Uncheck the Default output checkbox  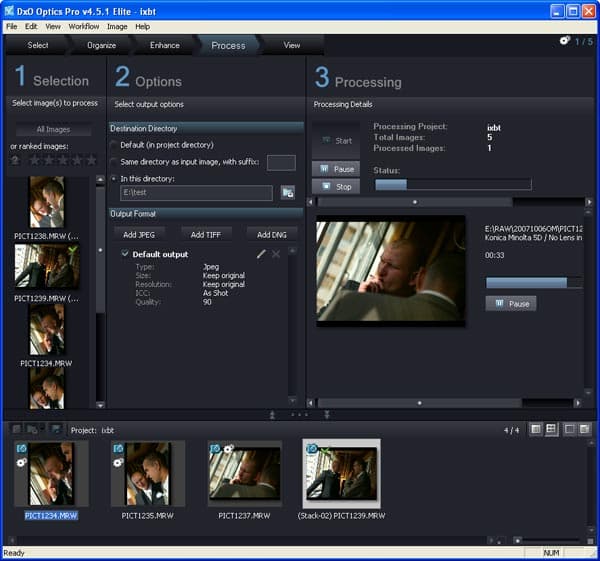(125, 253)
